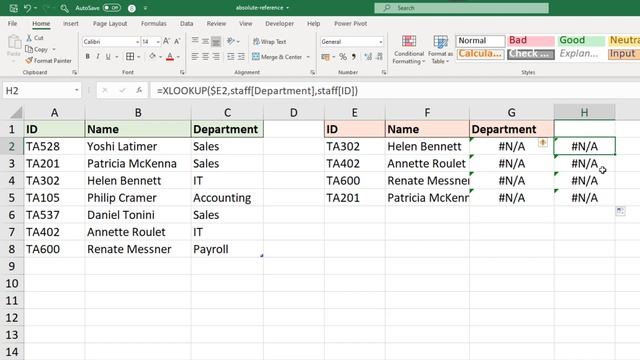Screen dimensions: 640x360
Task: Apply the Good cell style
Action: [x=581, y=40]
